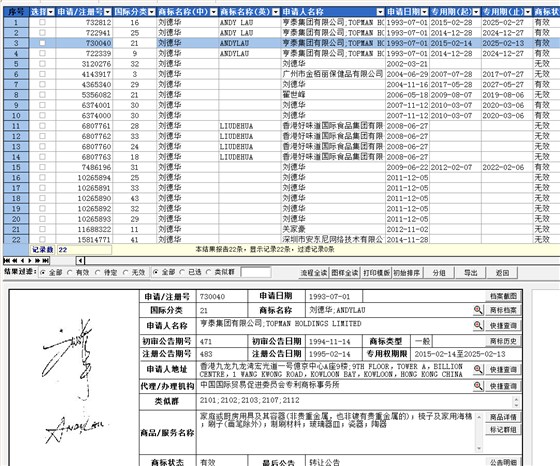560x466 pixels.
Task: Click 初始排序 button
Action: pos(407,273)
